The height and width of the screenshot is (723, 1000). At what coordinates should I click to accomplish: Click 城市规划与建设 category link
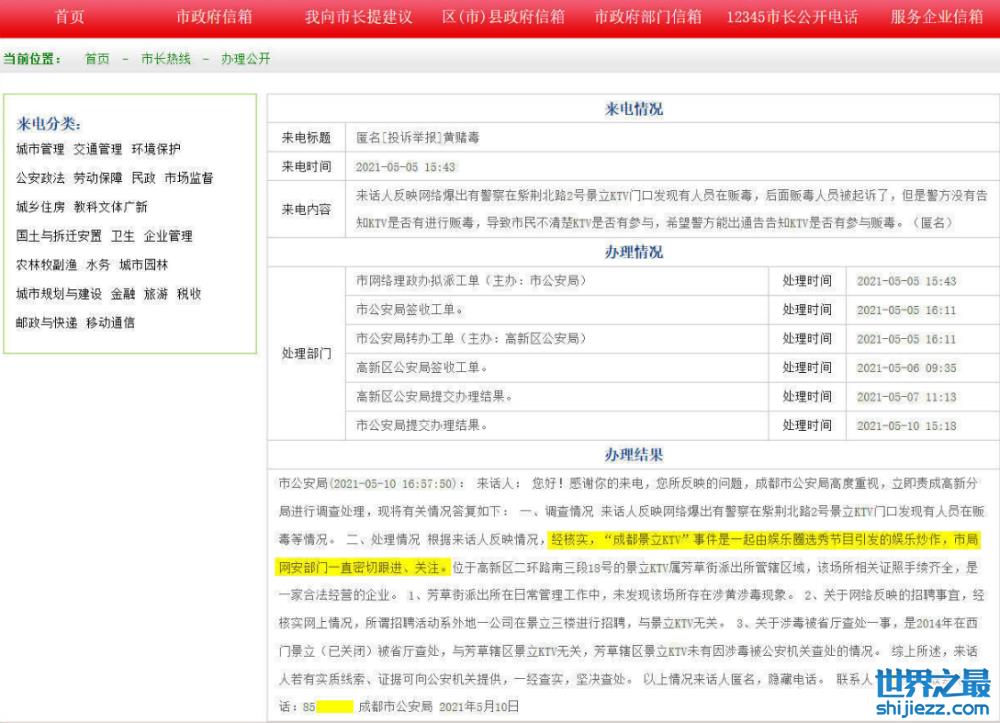59,294
